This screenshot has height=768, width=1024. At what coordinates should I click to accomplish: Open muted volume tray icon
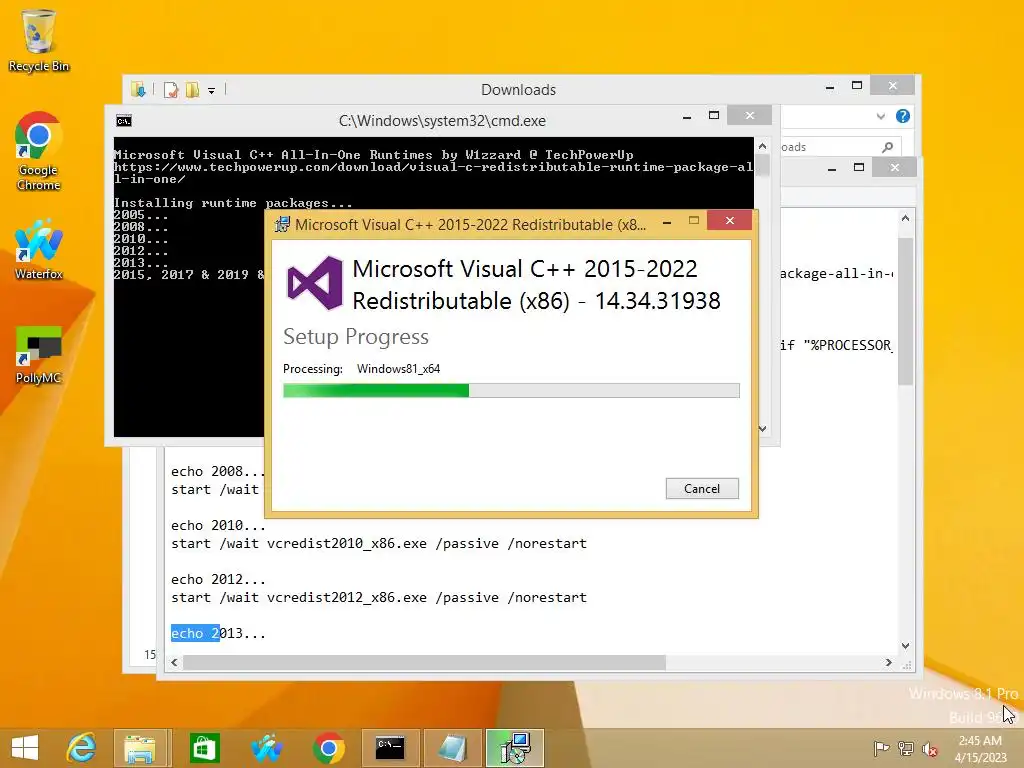(x=929, y=748)
